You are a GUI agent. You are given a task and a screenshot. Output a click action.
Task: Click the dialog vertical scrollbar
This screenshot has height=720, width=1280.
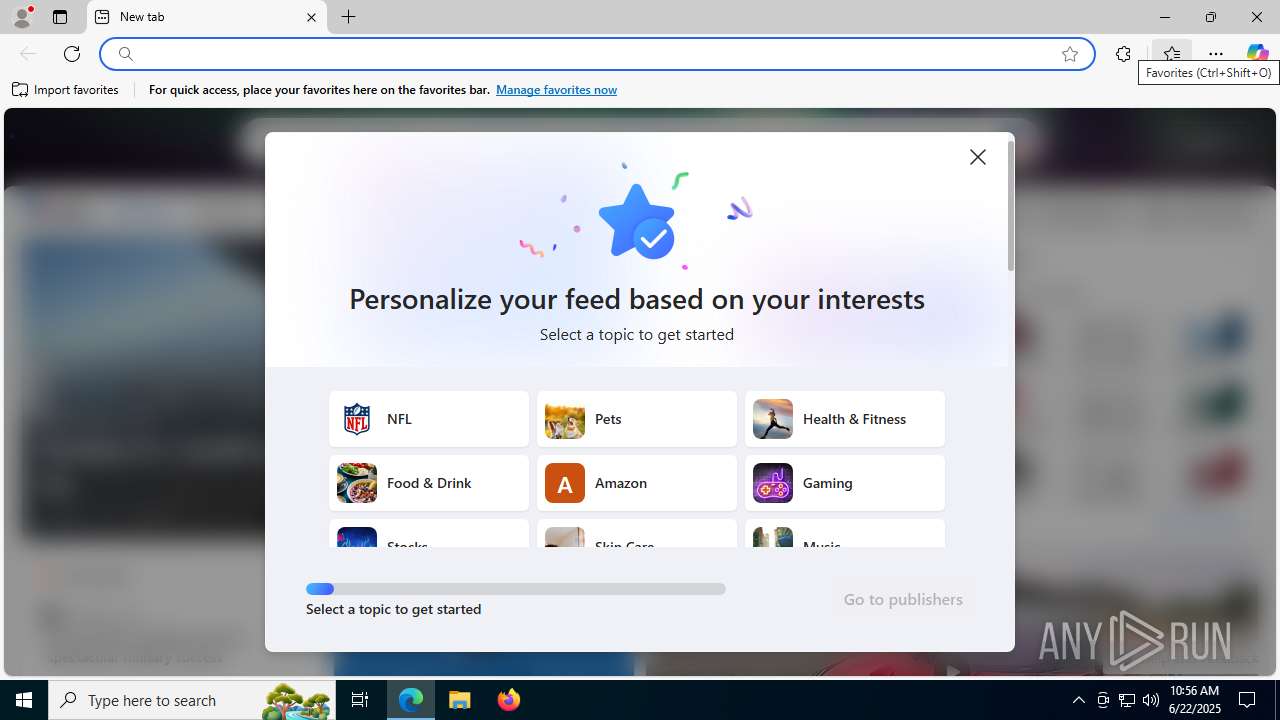1011,206
